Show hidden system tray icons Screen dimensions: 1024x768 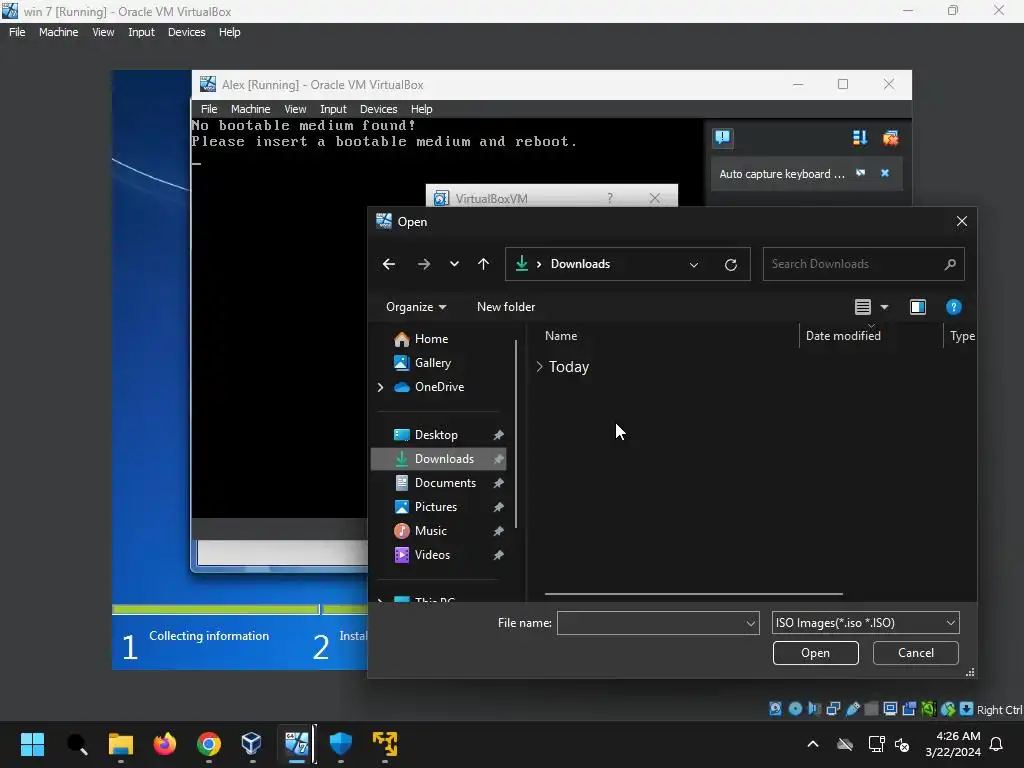[x=813, y=744]
